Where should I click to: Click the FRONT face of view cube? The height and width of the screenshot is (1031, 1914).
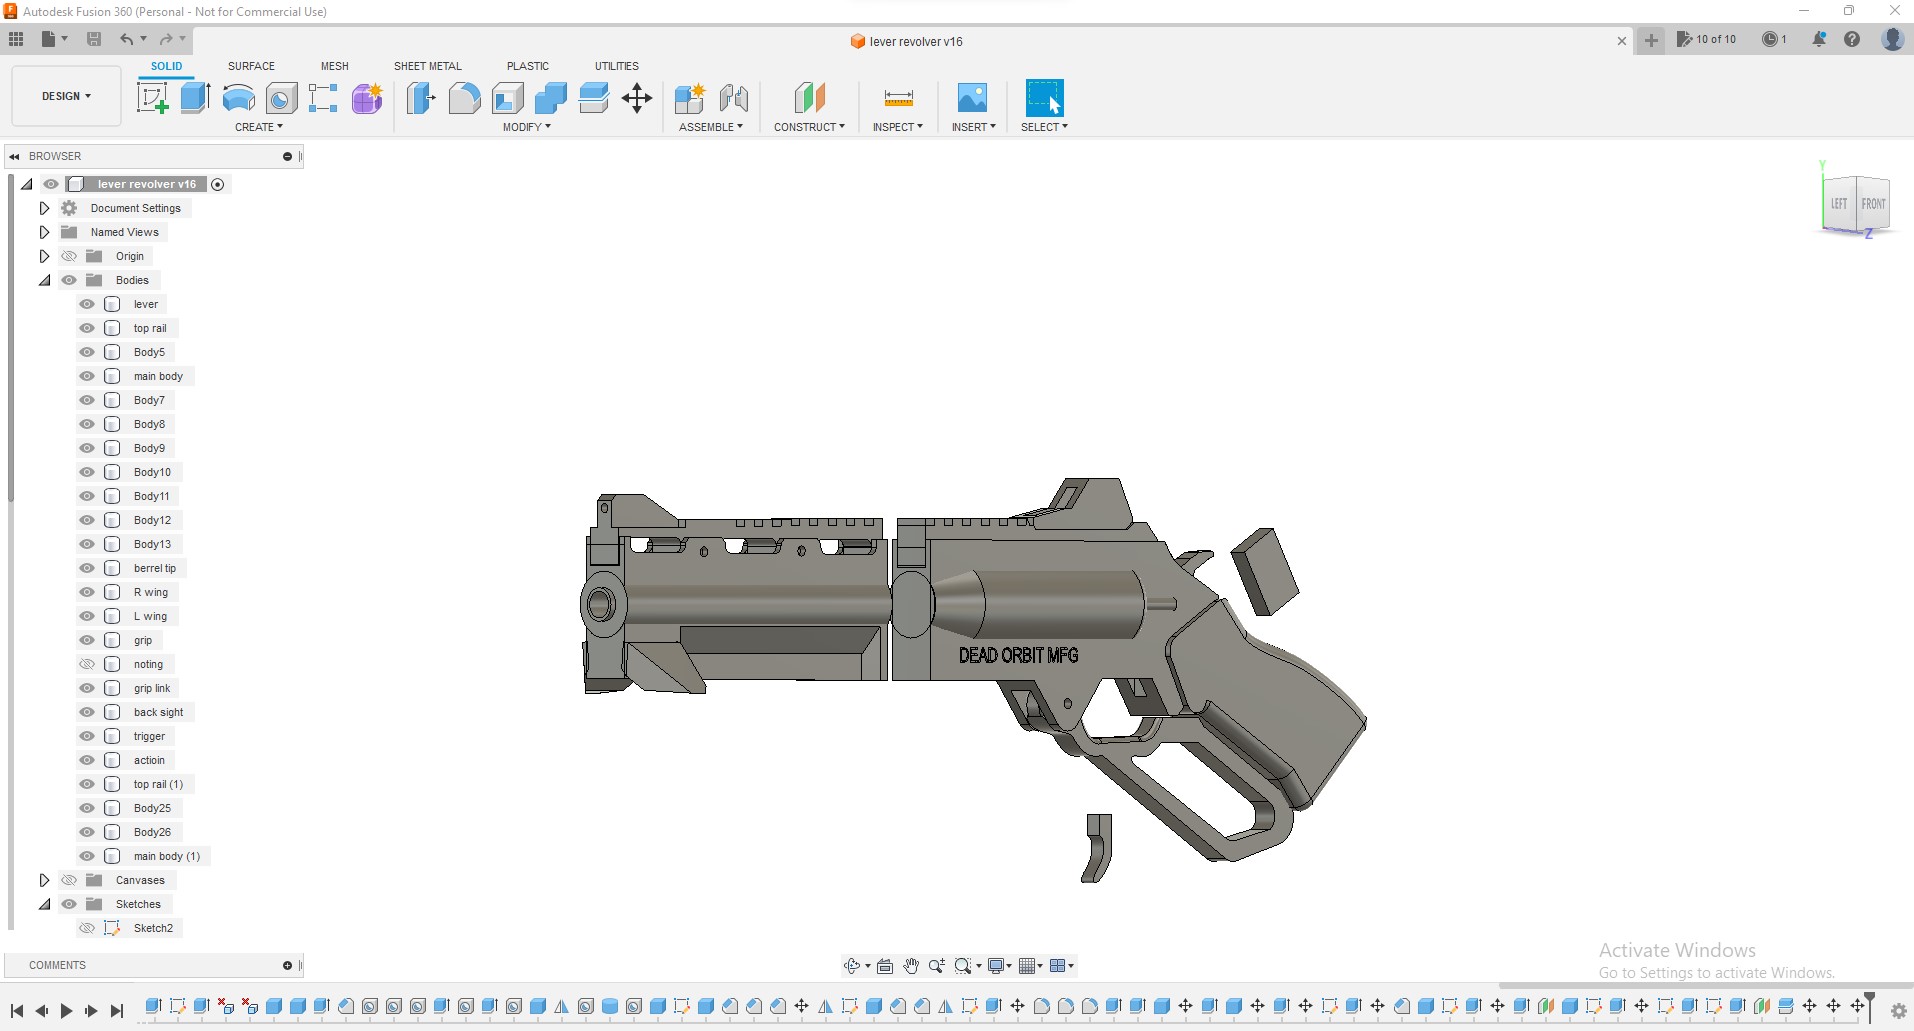[x=1873, y=204]
